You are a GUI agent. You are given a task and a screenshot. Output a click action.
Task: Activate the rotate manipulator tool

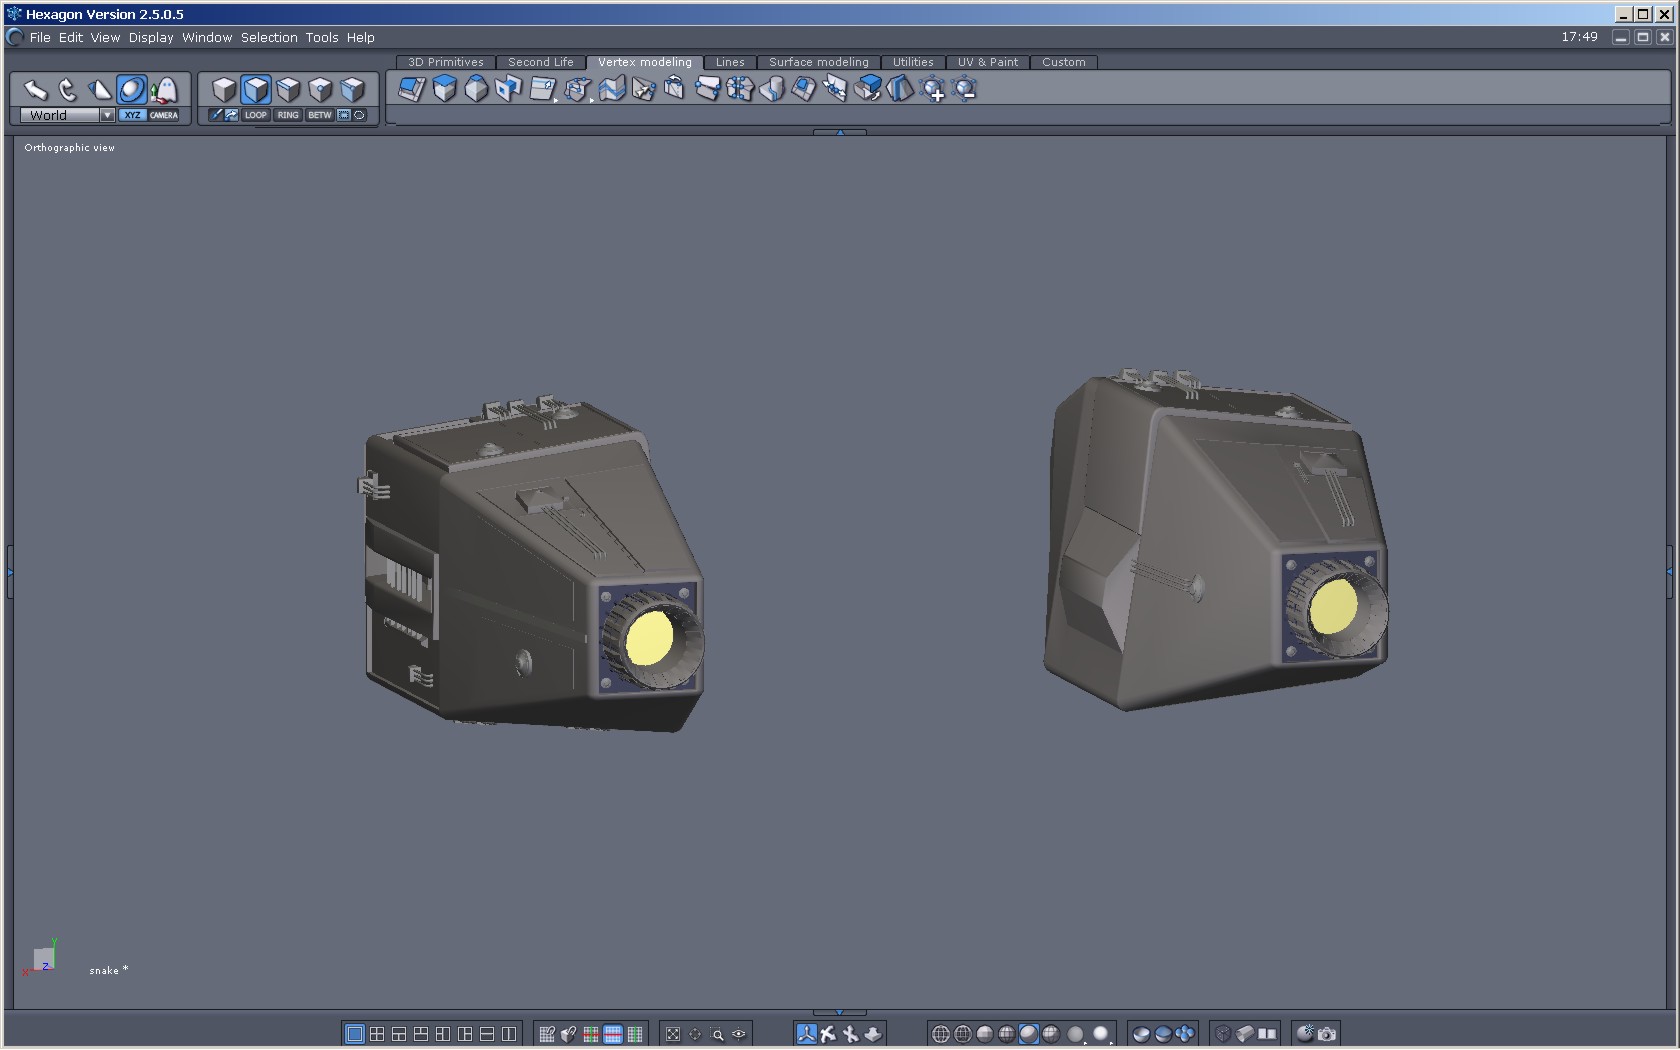click(x=68, y=90)
